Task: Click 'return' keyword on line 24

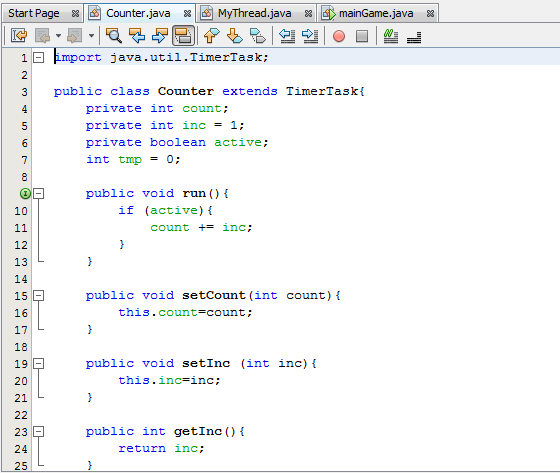Action: (x=142, y=448)
